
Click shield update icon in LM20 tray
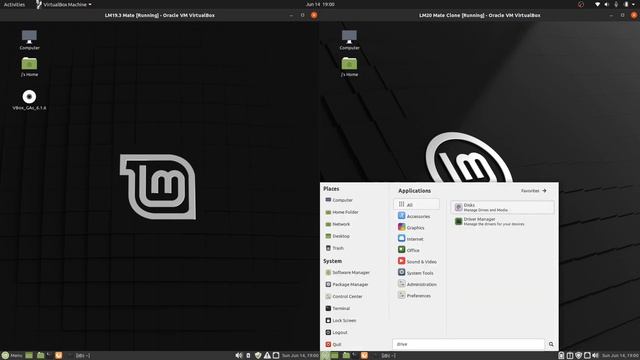[578, 356]
